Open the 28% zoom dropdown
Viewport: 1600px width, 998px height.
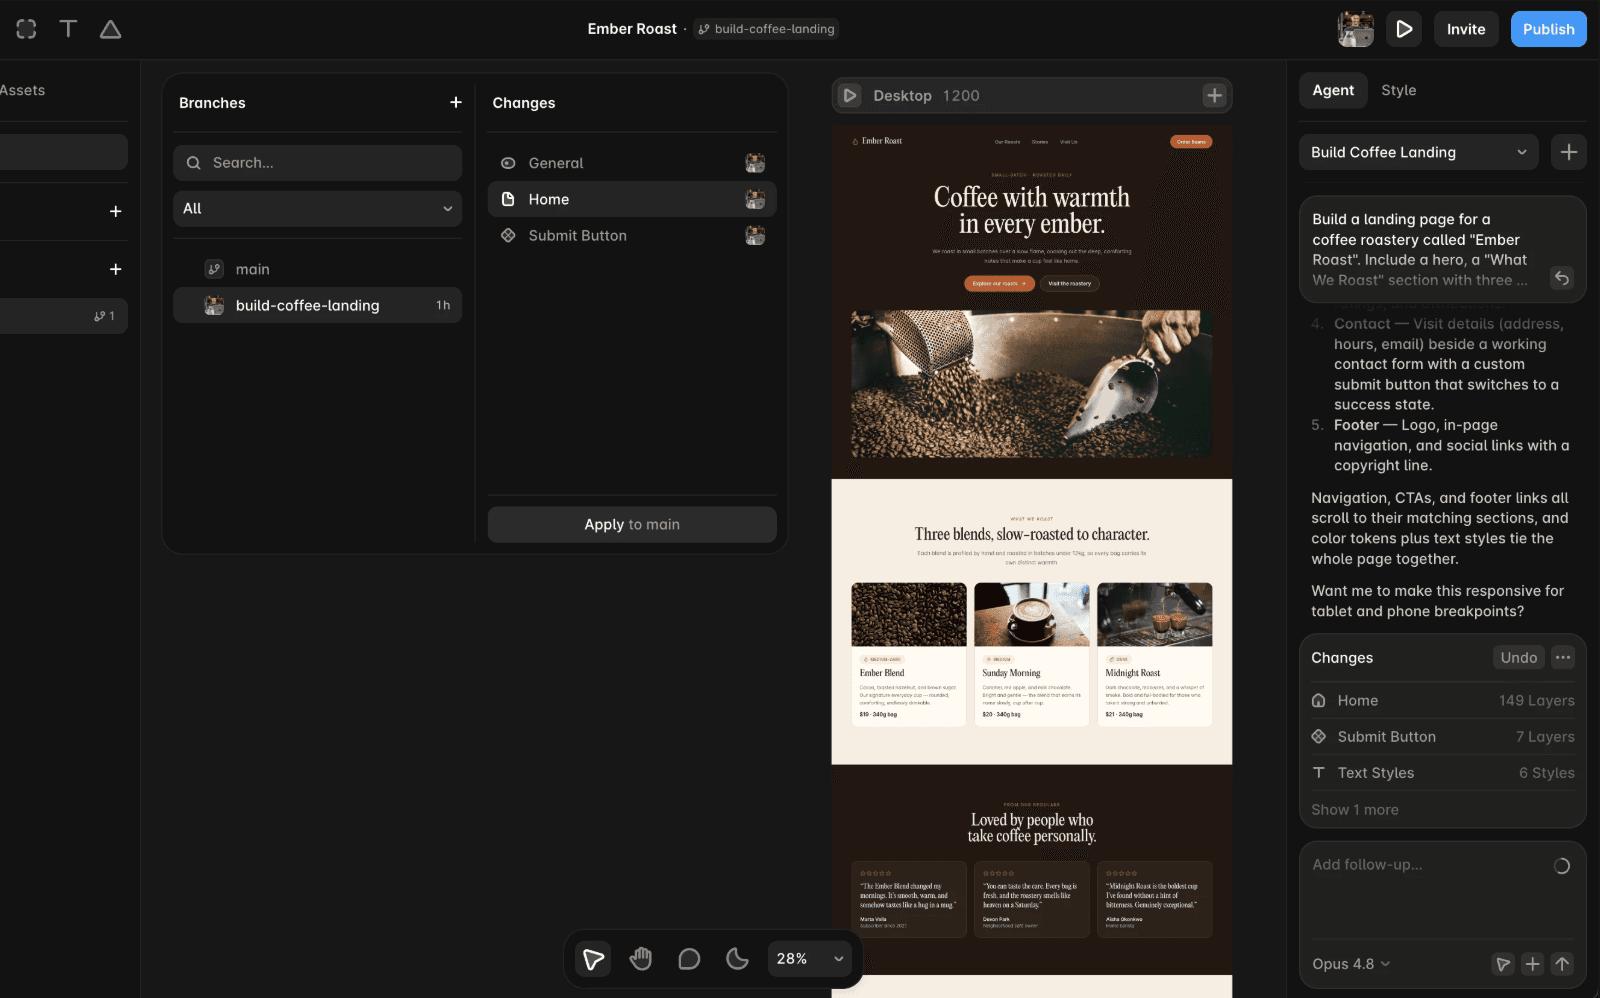(809, 959)
